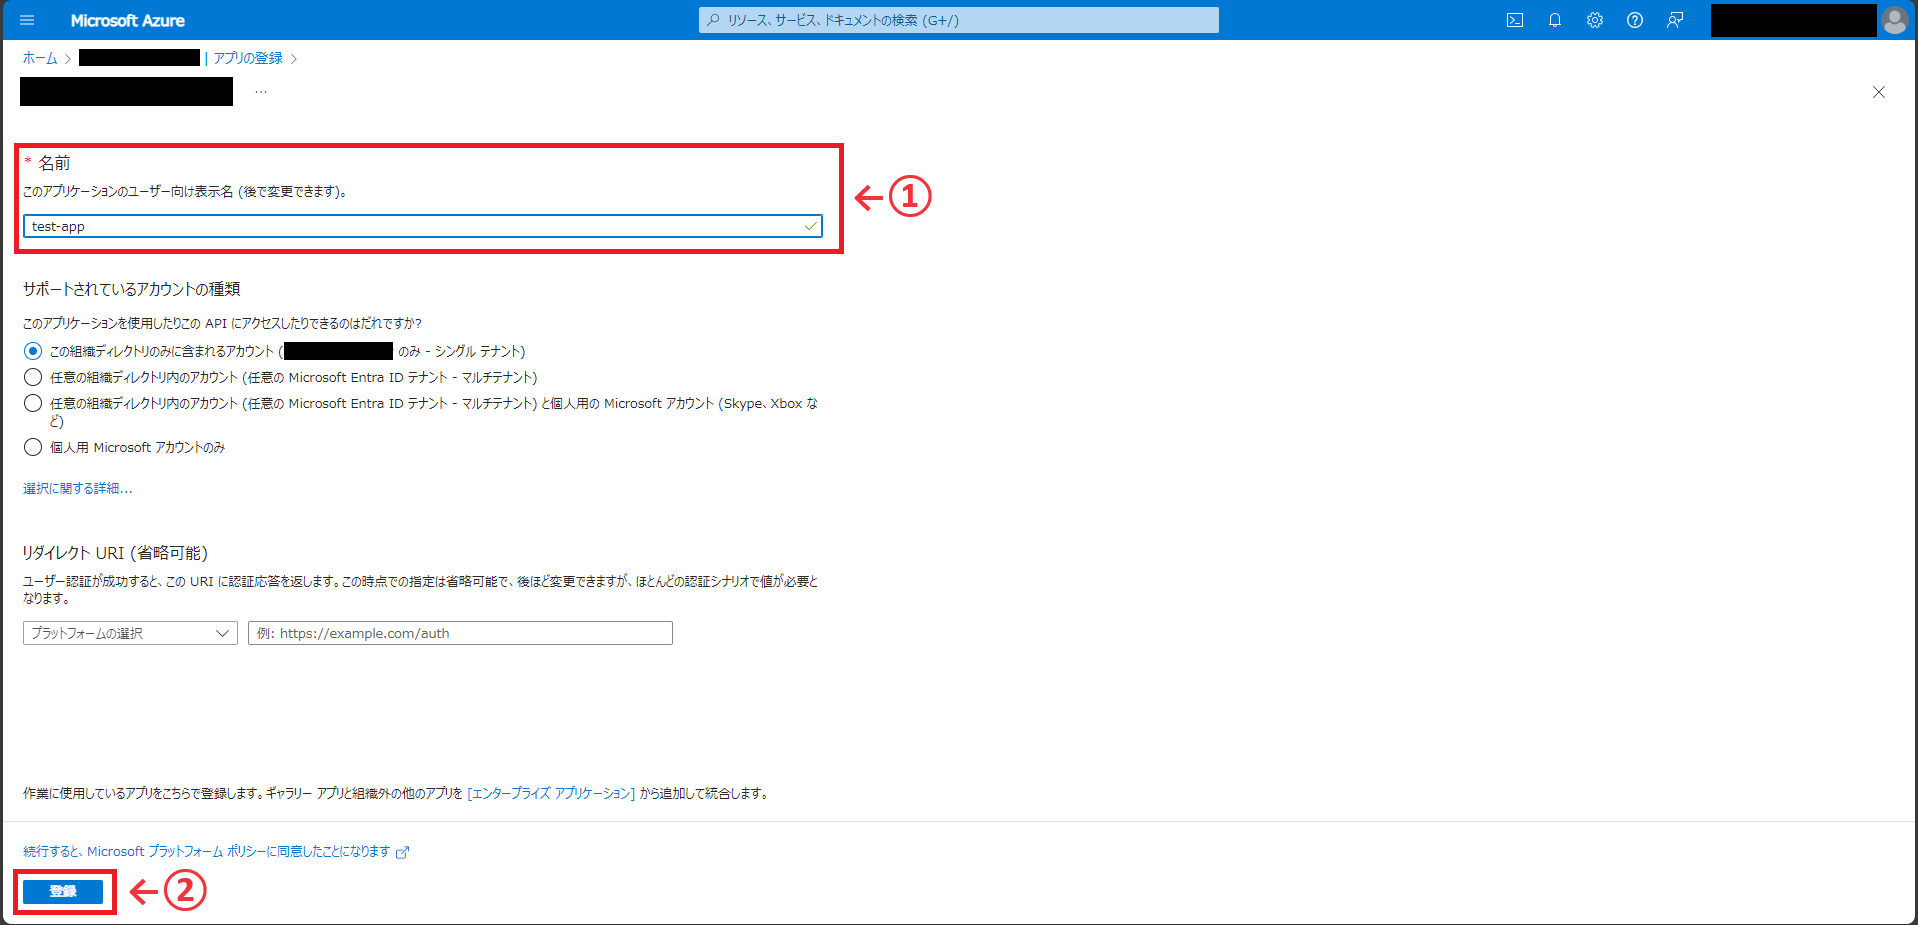Screen dimensions: 1918x925
Task: Open the portal hamburger menu
Action: click(27, 20)
